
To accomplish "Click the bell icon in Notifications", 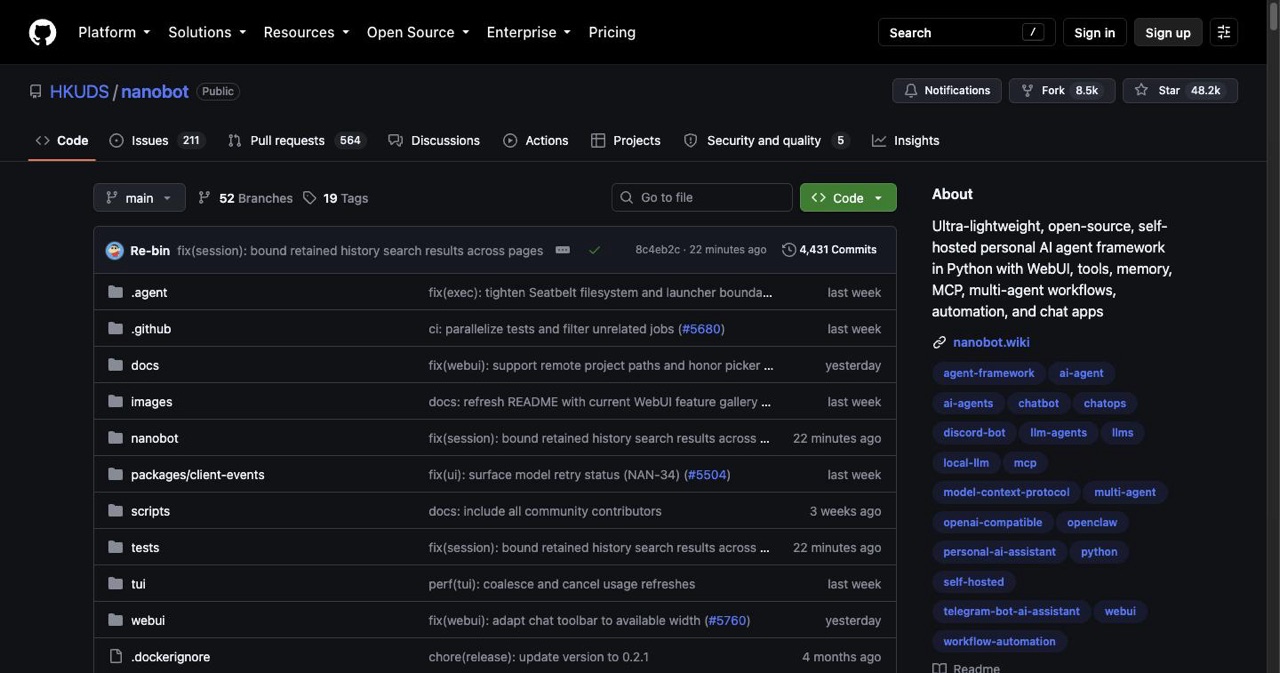I will tap(911, 90).
